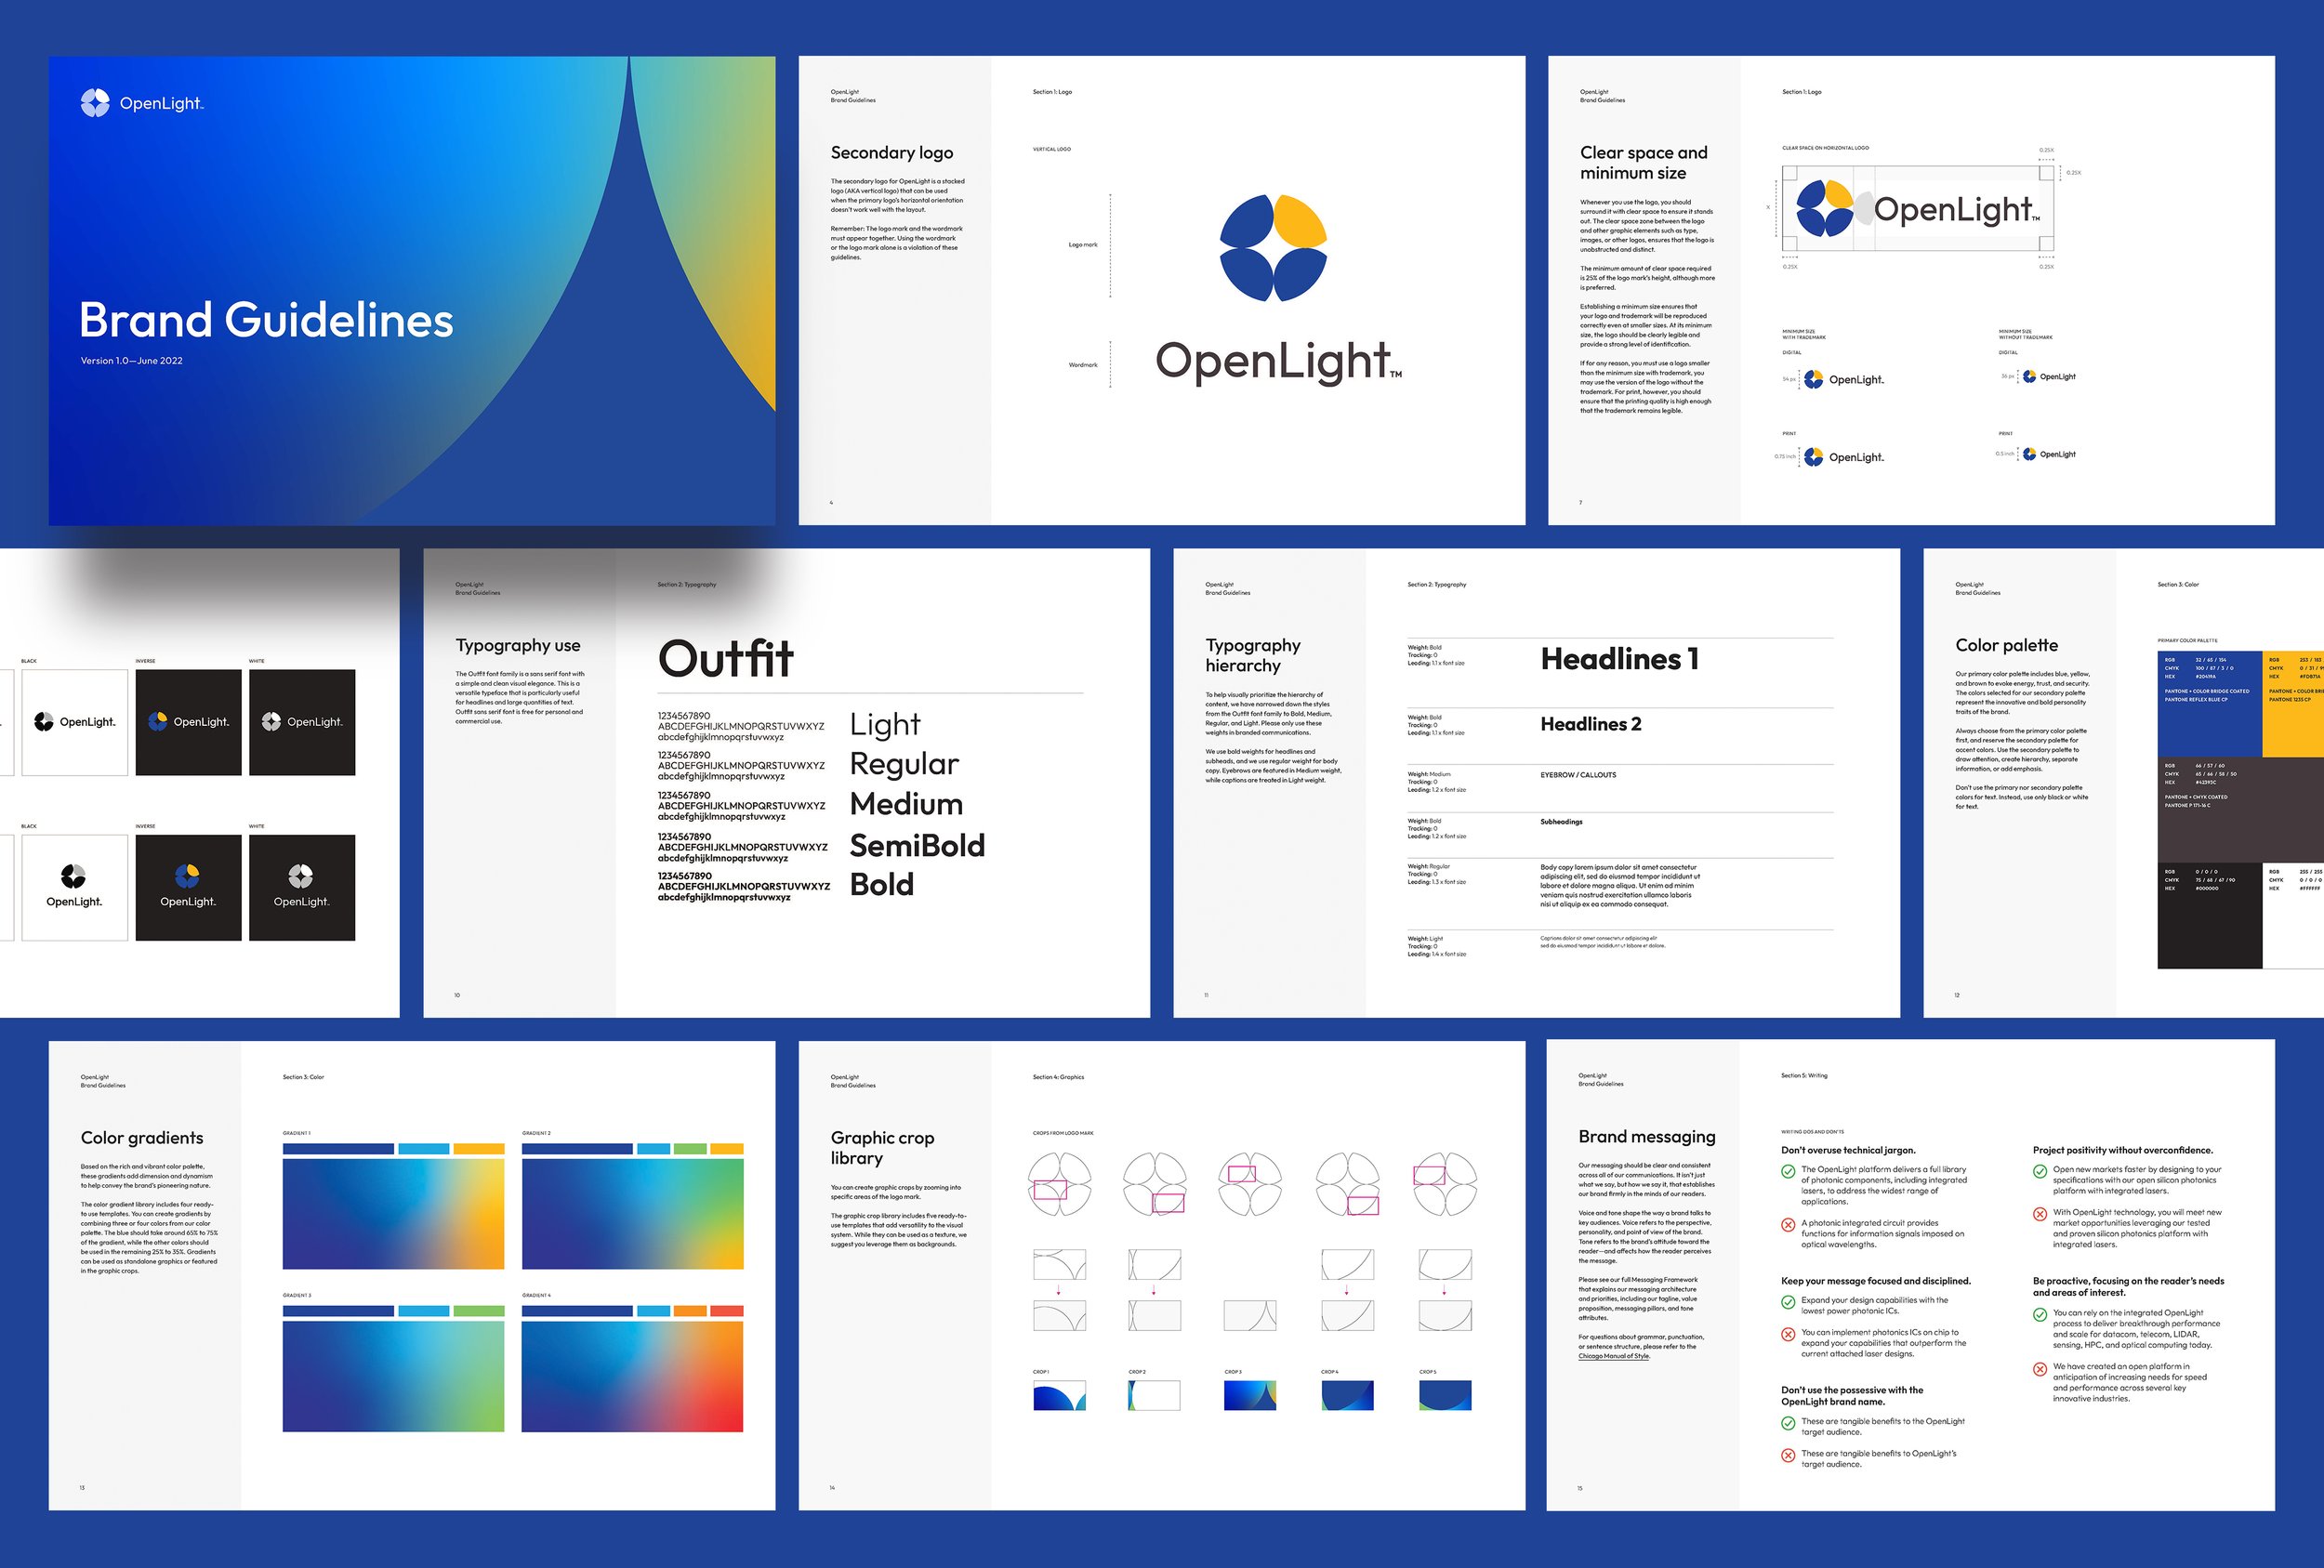Click green checkmark under 'Project positivity without overconfidence'

click(x=2040, y=1171)
